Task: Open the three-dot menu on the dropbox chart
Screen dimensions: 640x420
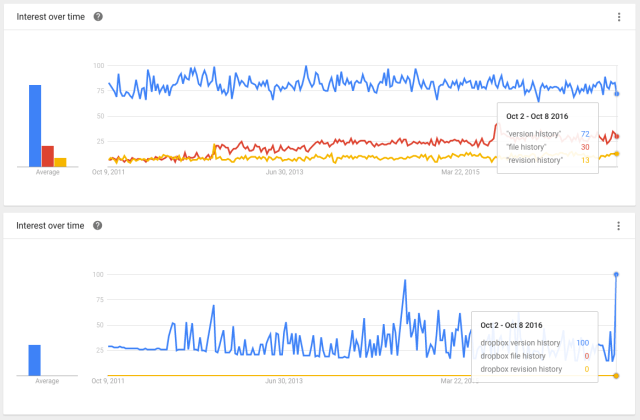Action: 619,226
